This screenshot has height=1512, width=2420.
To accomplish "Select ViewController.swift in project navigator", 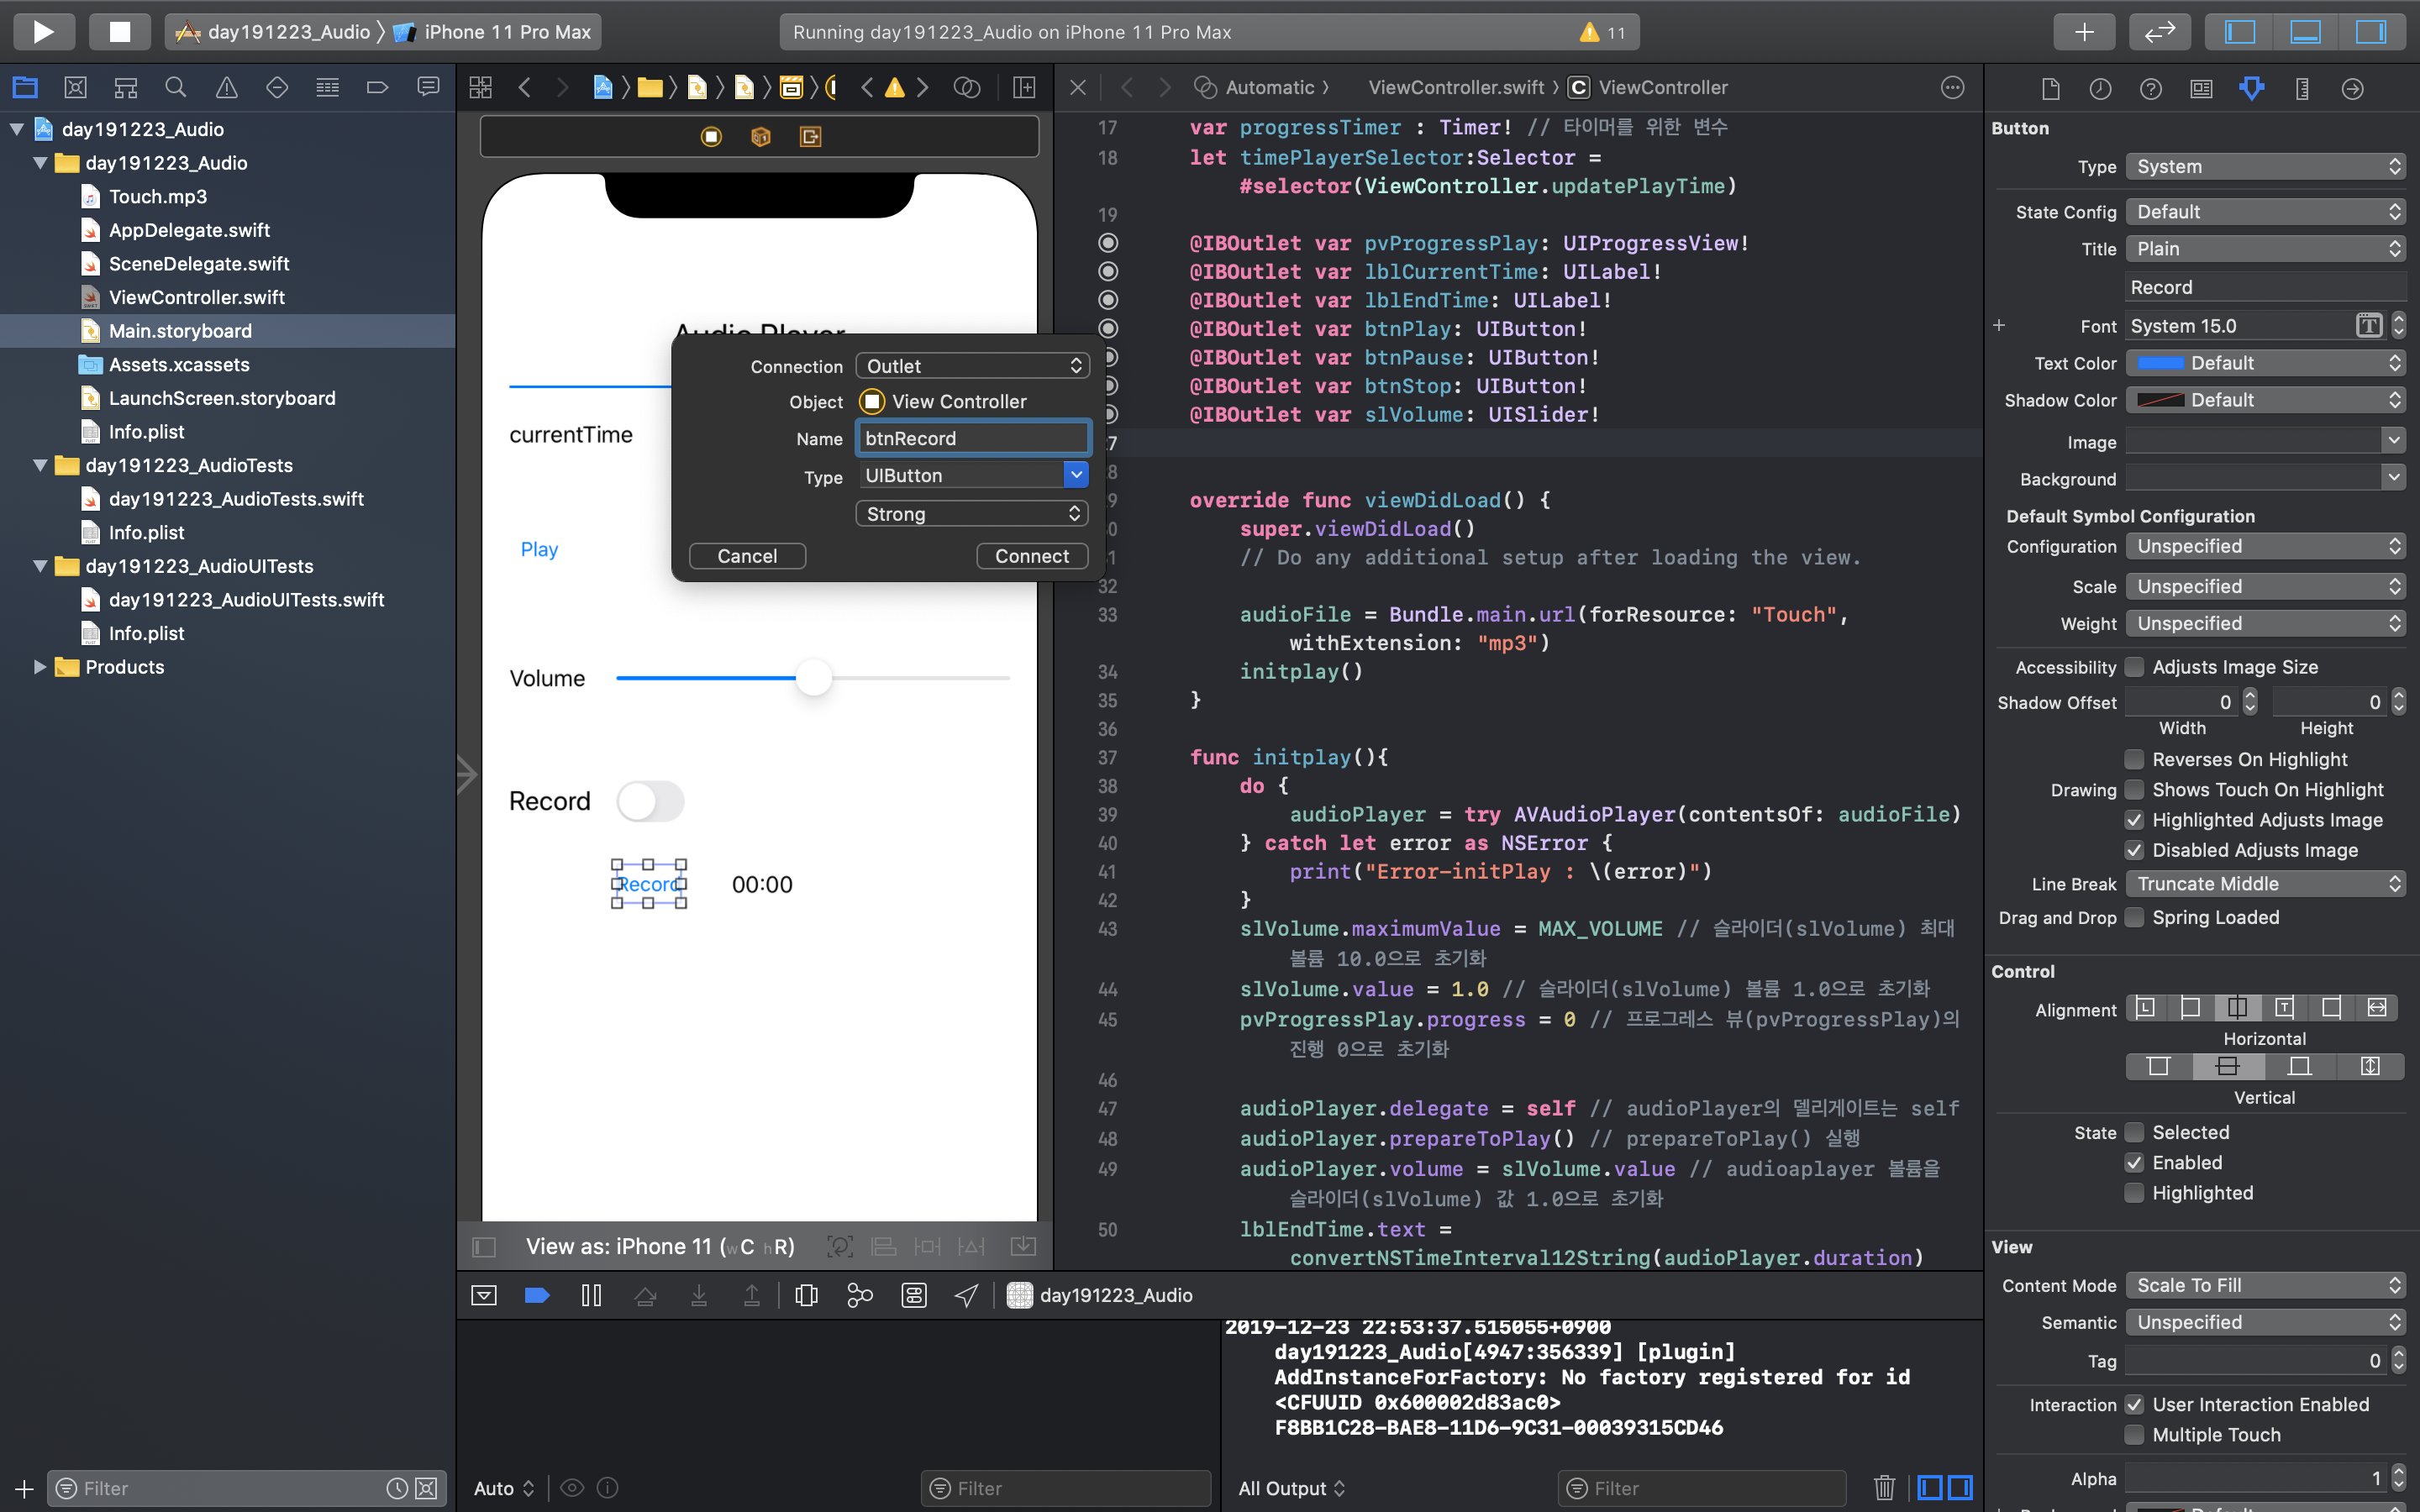I will point(196,297).
